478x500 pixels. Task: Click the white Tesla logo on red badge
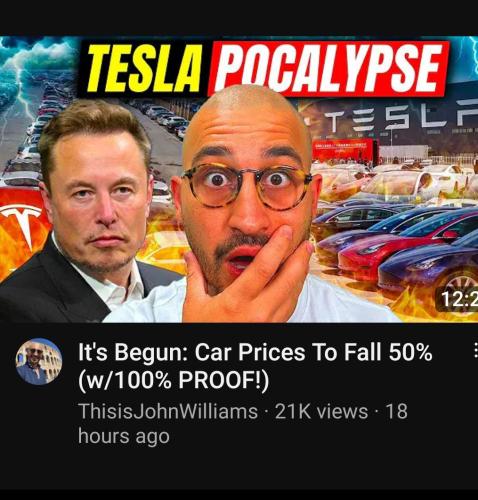point(22,225)
